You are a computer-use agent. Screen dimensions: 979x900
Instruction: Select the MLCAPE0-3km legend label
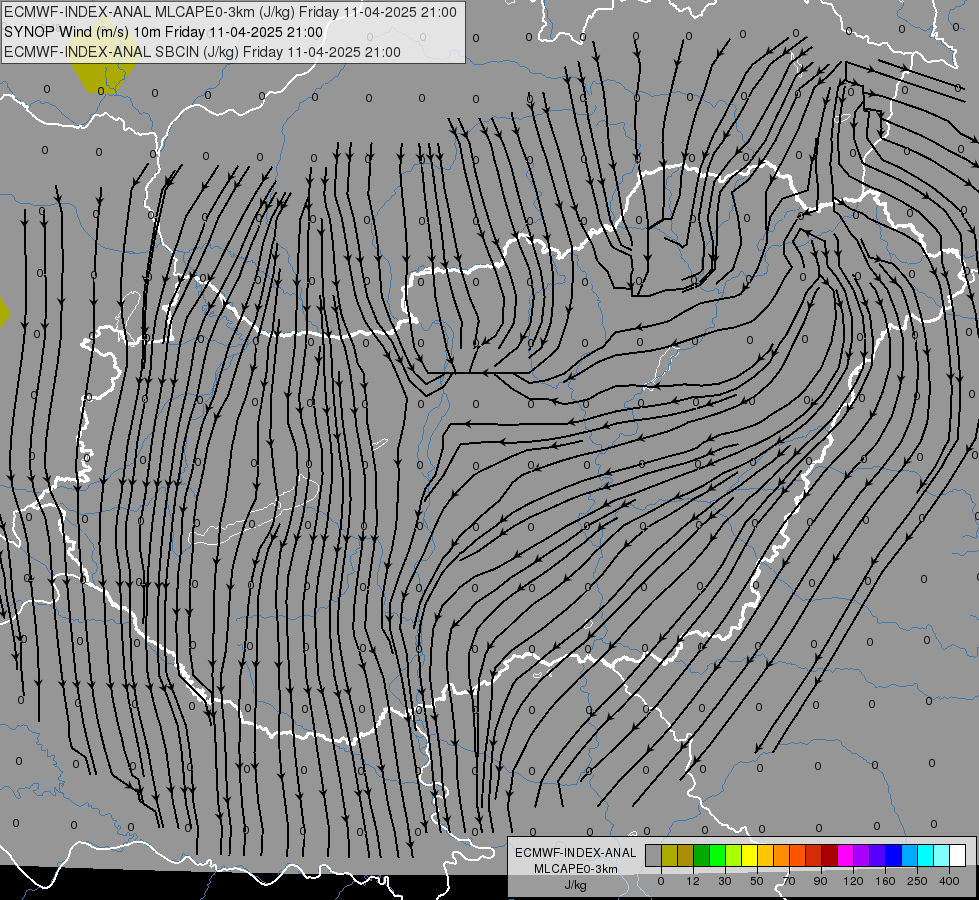click(576, 869)
